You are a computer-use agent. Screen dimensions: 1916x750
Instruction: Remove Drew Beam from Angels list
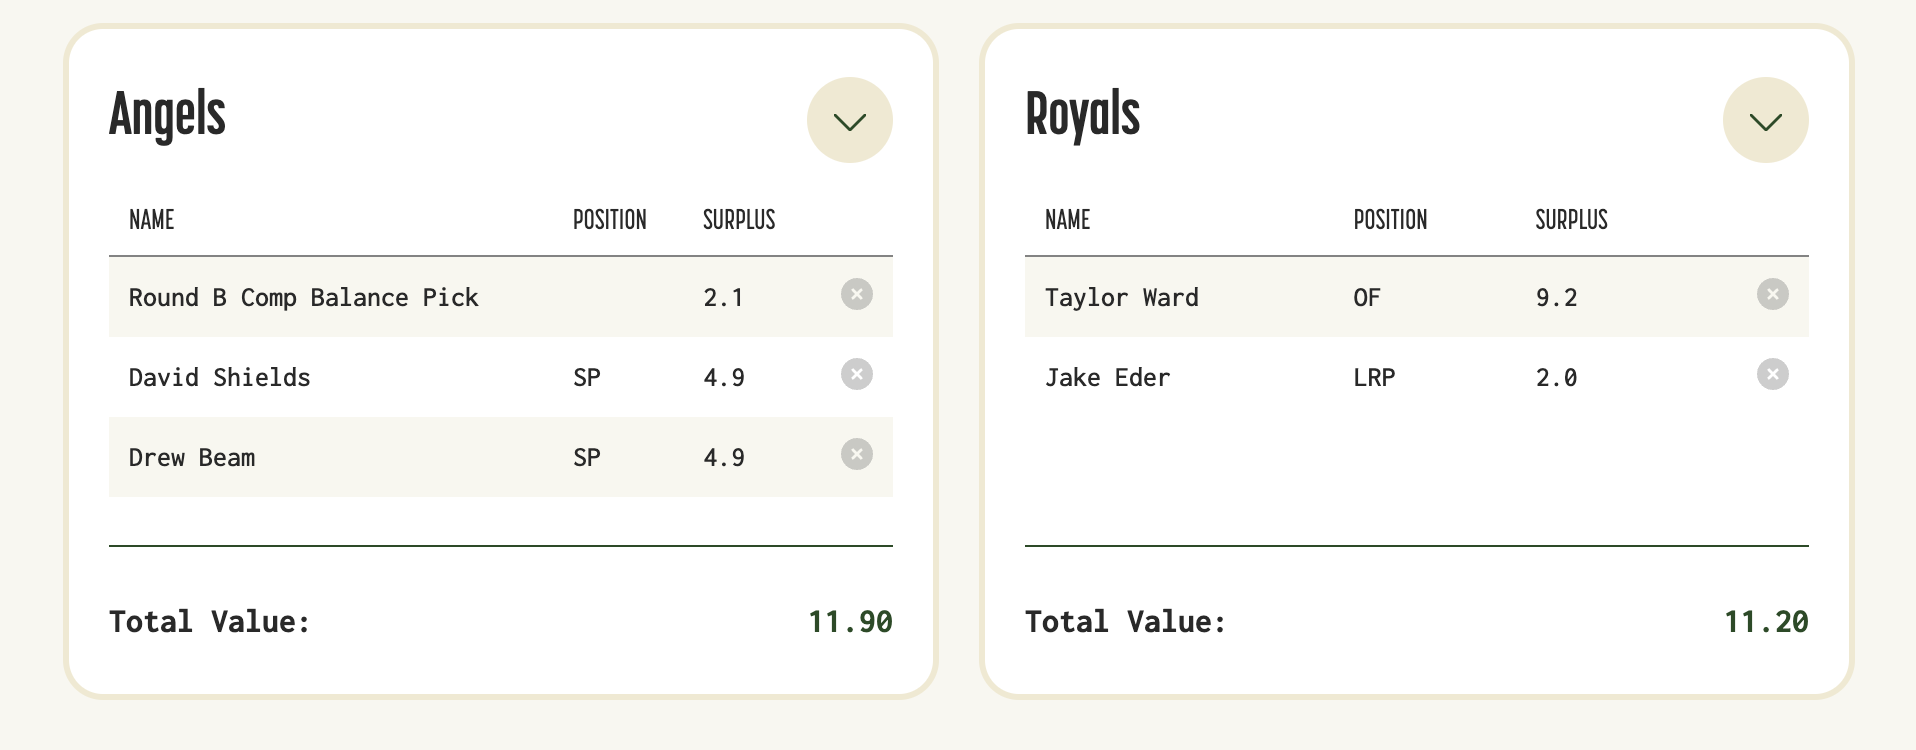coord(856,454)
